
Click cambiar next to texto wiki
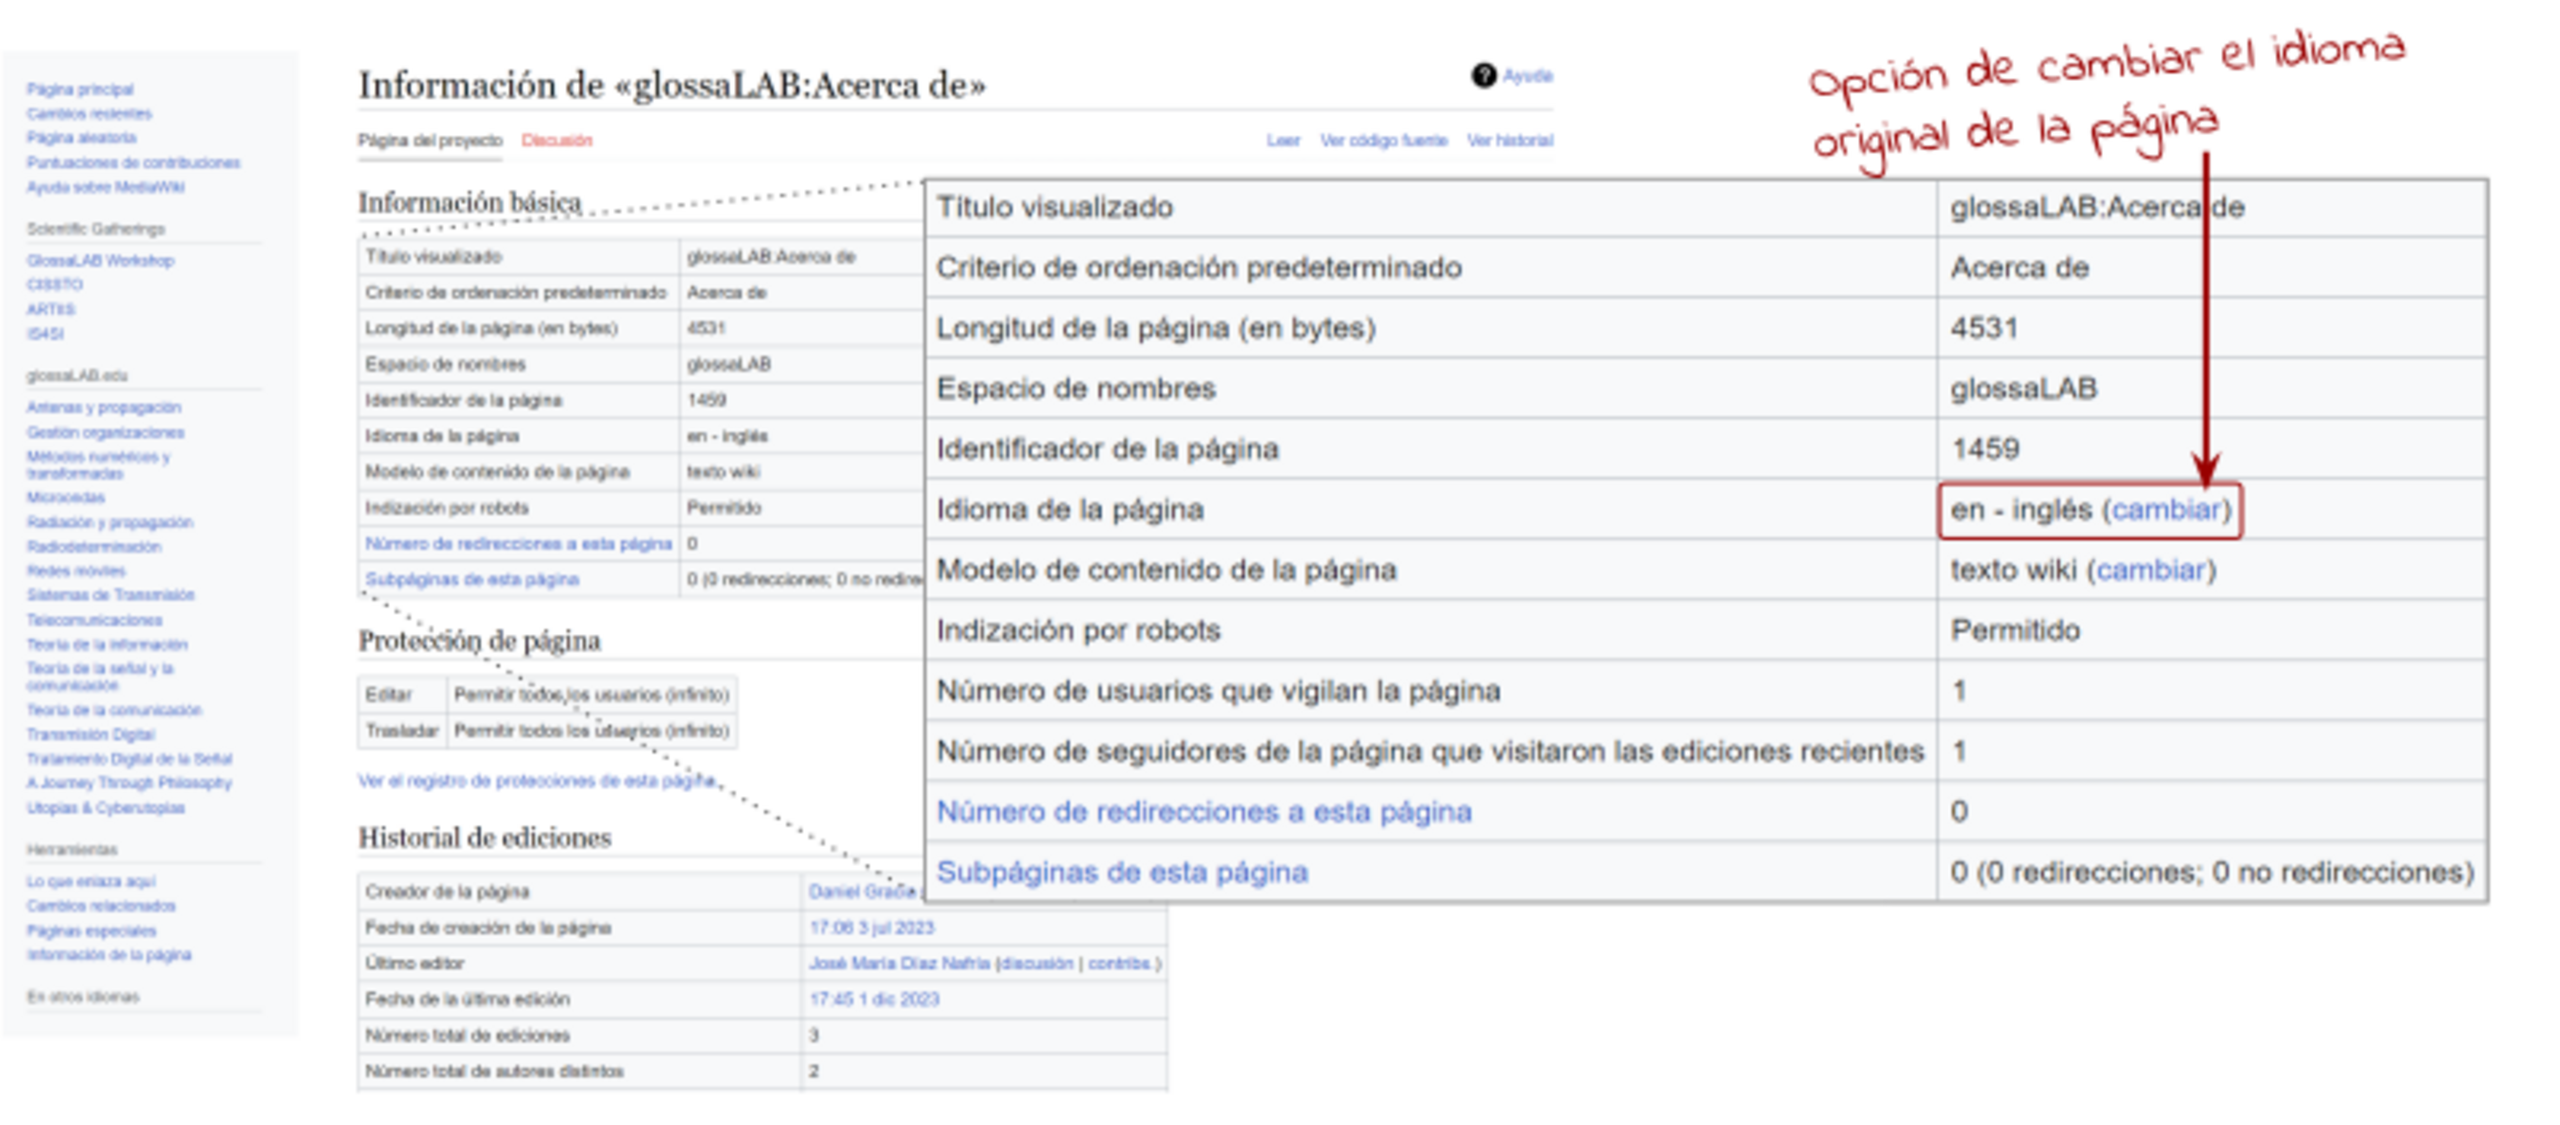(2151, 570)
